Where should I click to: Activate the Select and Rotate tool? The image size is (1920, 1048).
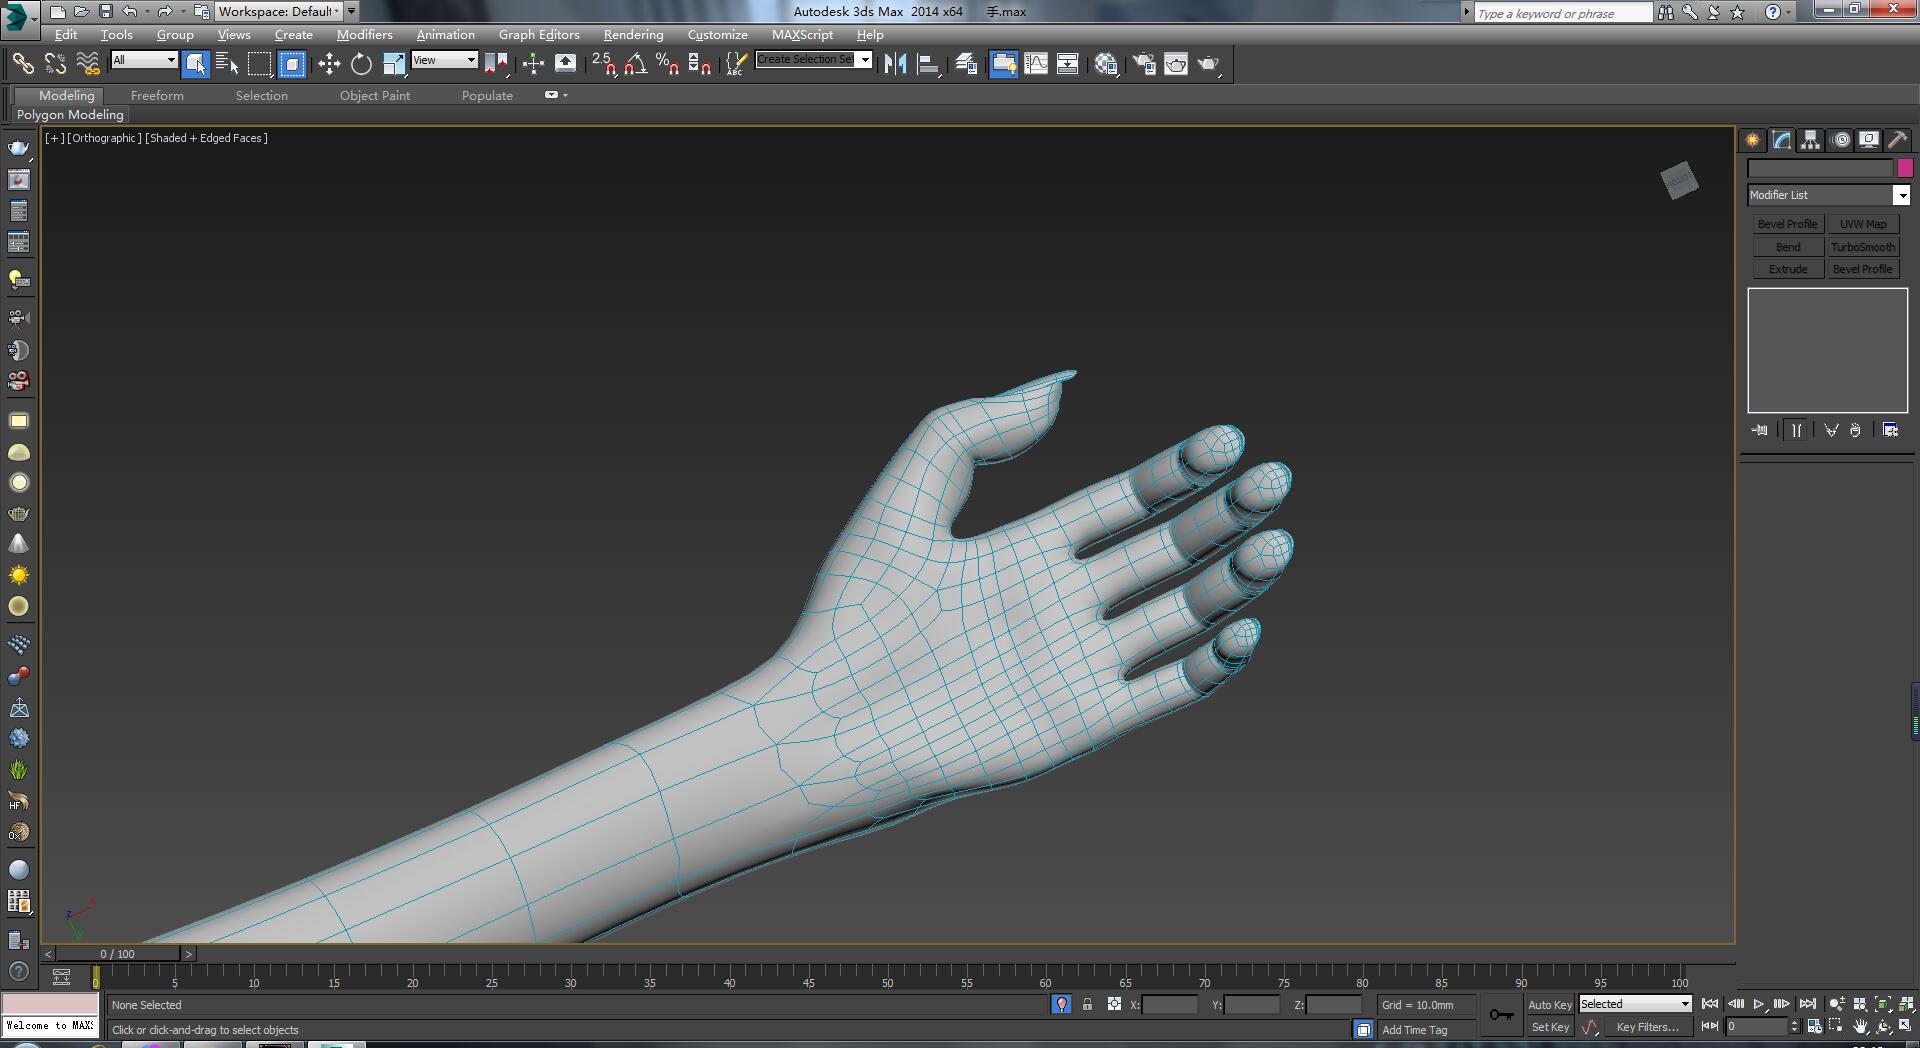tap(361, 64)
